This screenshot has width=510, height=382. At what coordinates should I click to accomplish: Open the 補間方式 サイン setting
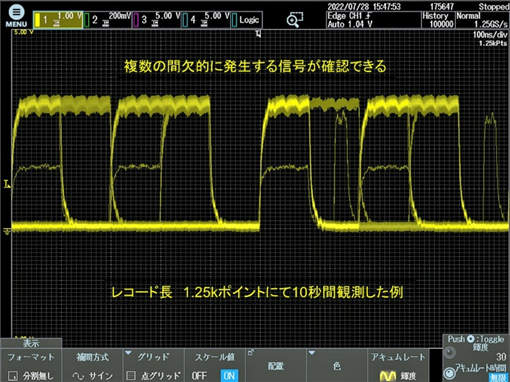click(x=92, y=366)
